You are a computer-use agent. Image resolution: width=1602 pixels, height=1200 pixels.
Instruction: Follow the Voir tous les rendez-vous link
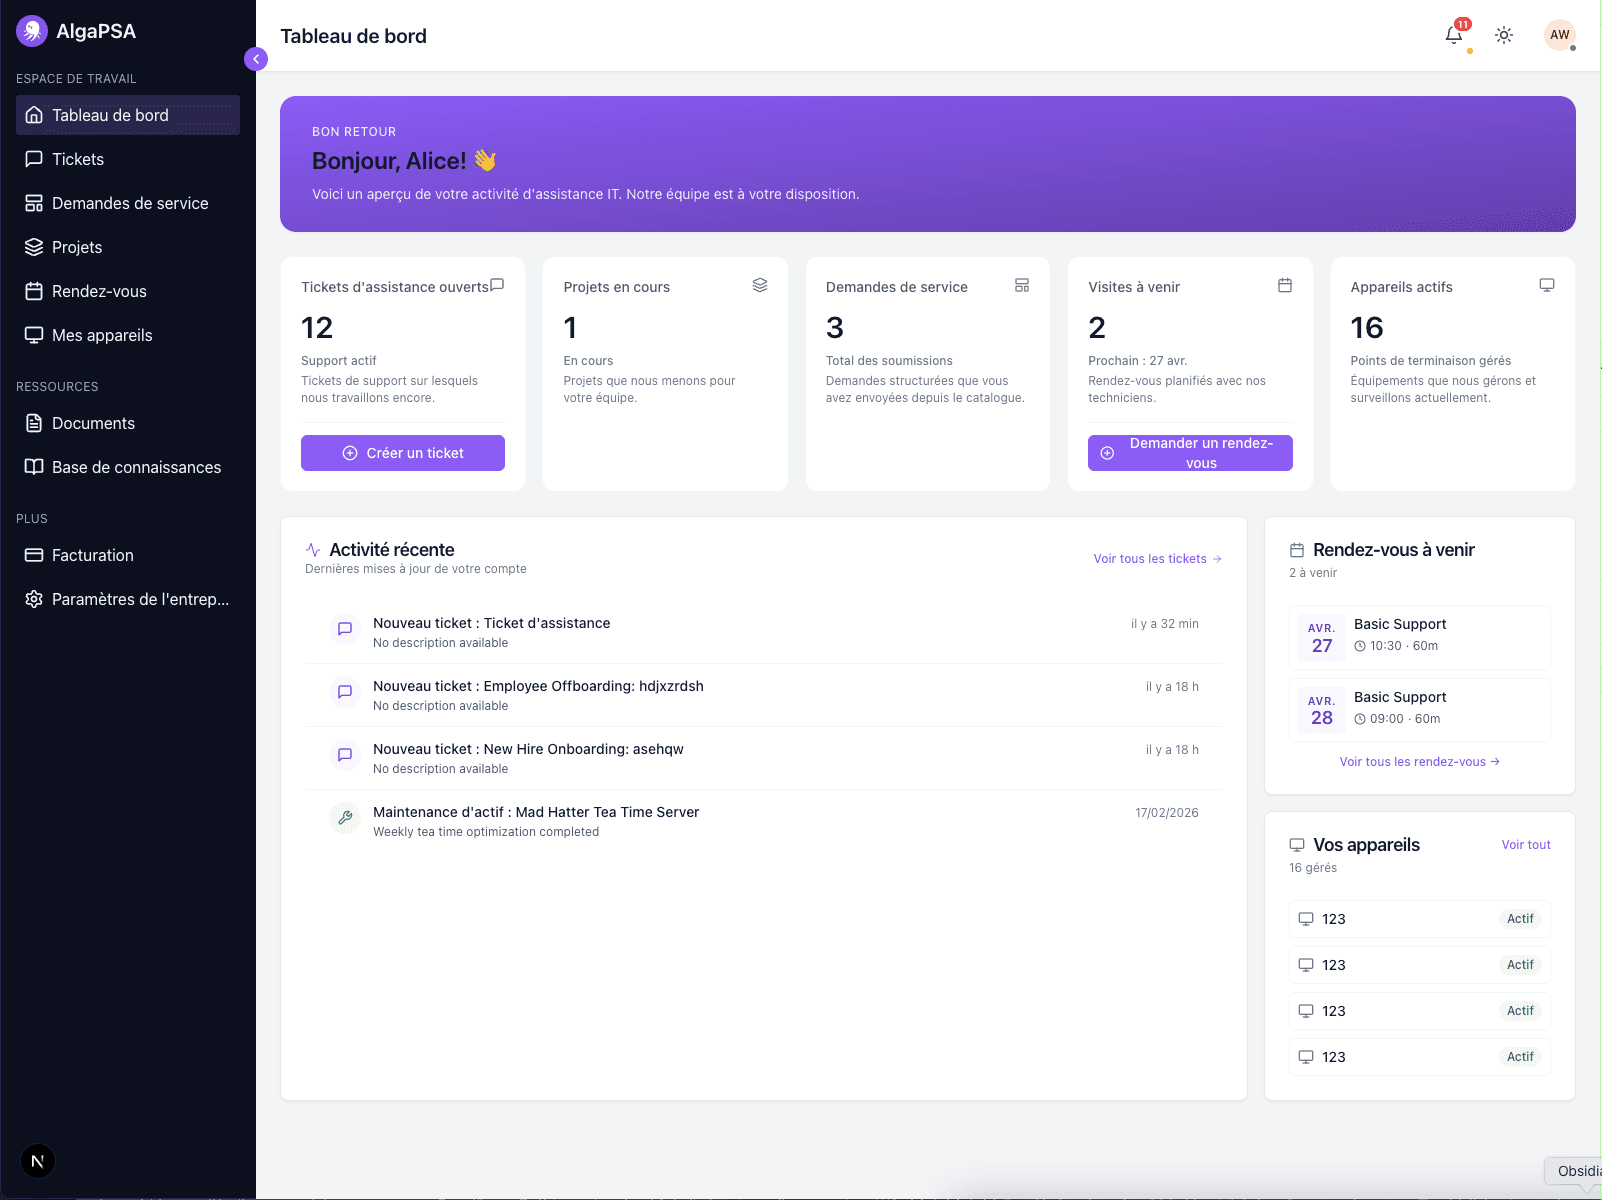click(x=1420, y=762)
